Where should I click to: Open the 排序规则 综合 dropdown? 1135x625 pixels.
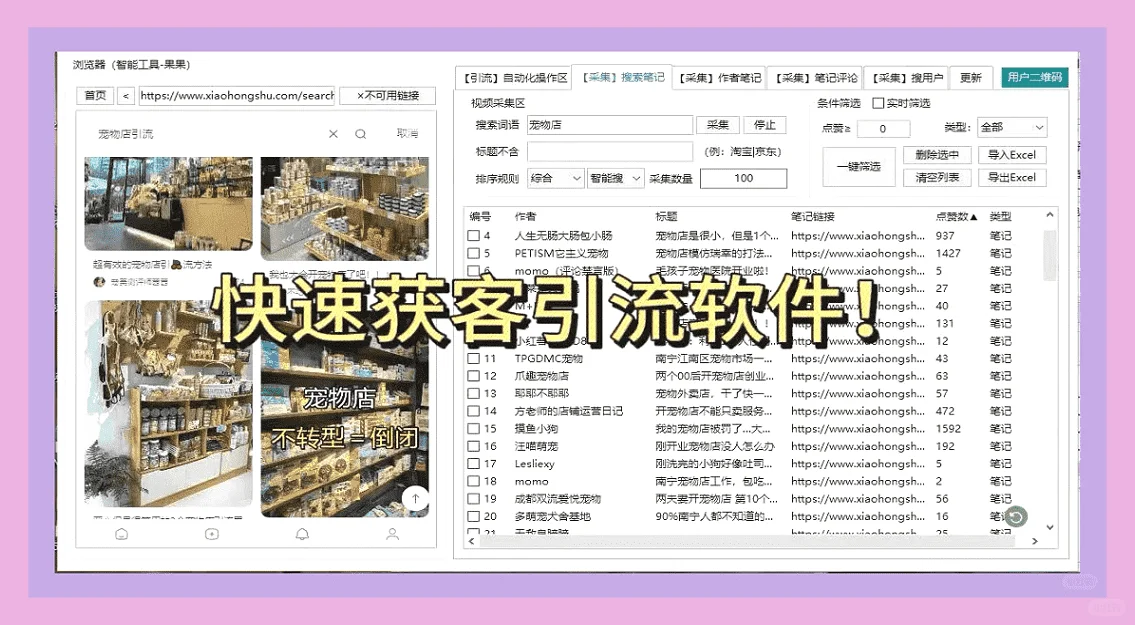tap(555, 177)
